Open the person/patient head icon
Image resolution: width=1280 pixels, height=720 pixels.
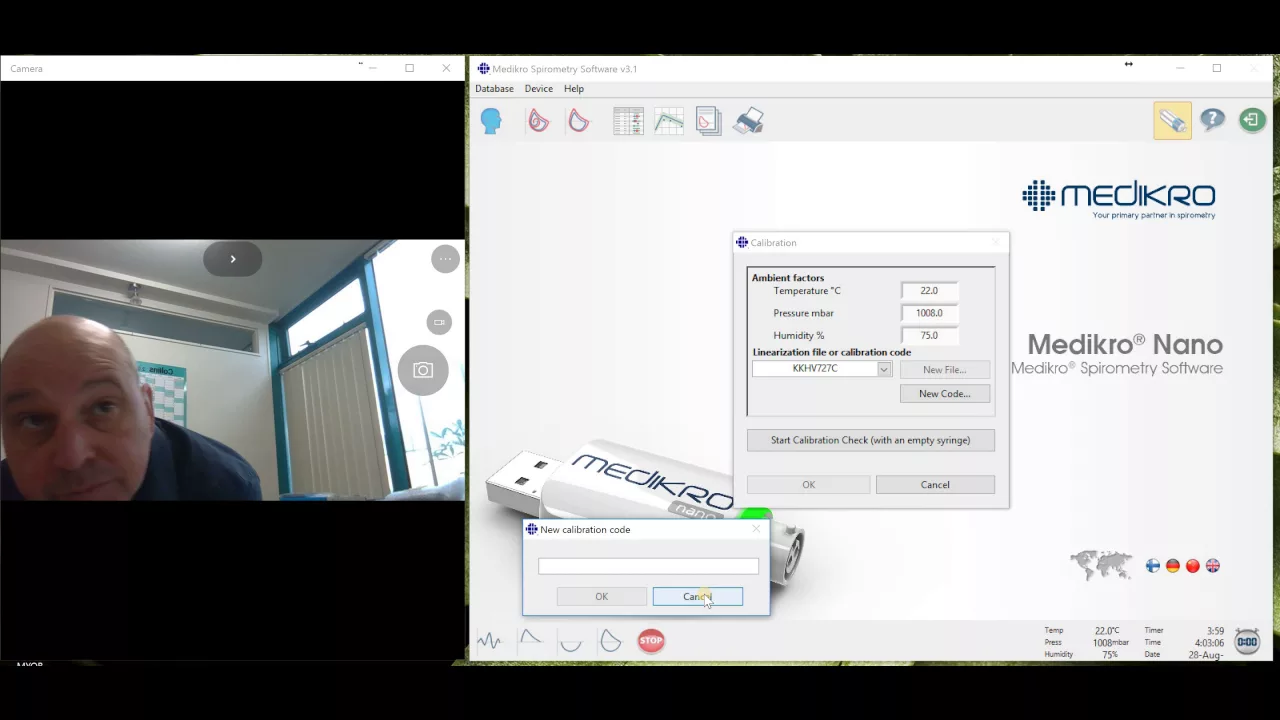(x=491, y=121)
